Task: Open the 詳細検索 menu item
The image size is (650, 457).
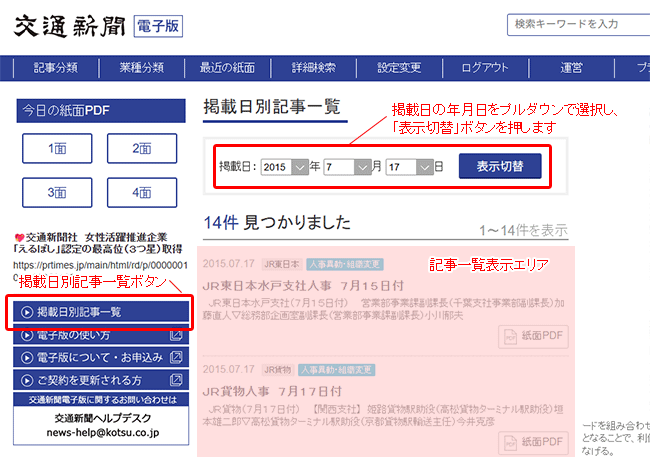Action: pyautogui.click(x=312, y=68)
